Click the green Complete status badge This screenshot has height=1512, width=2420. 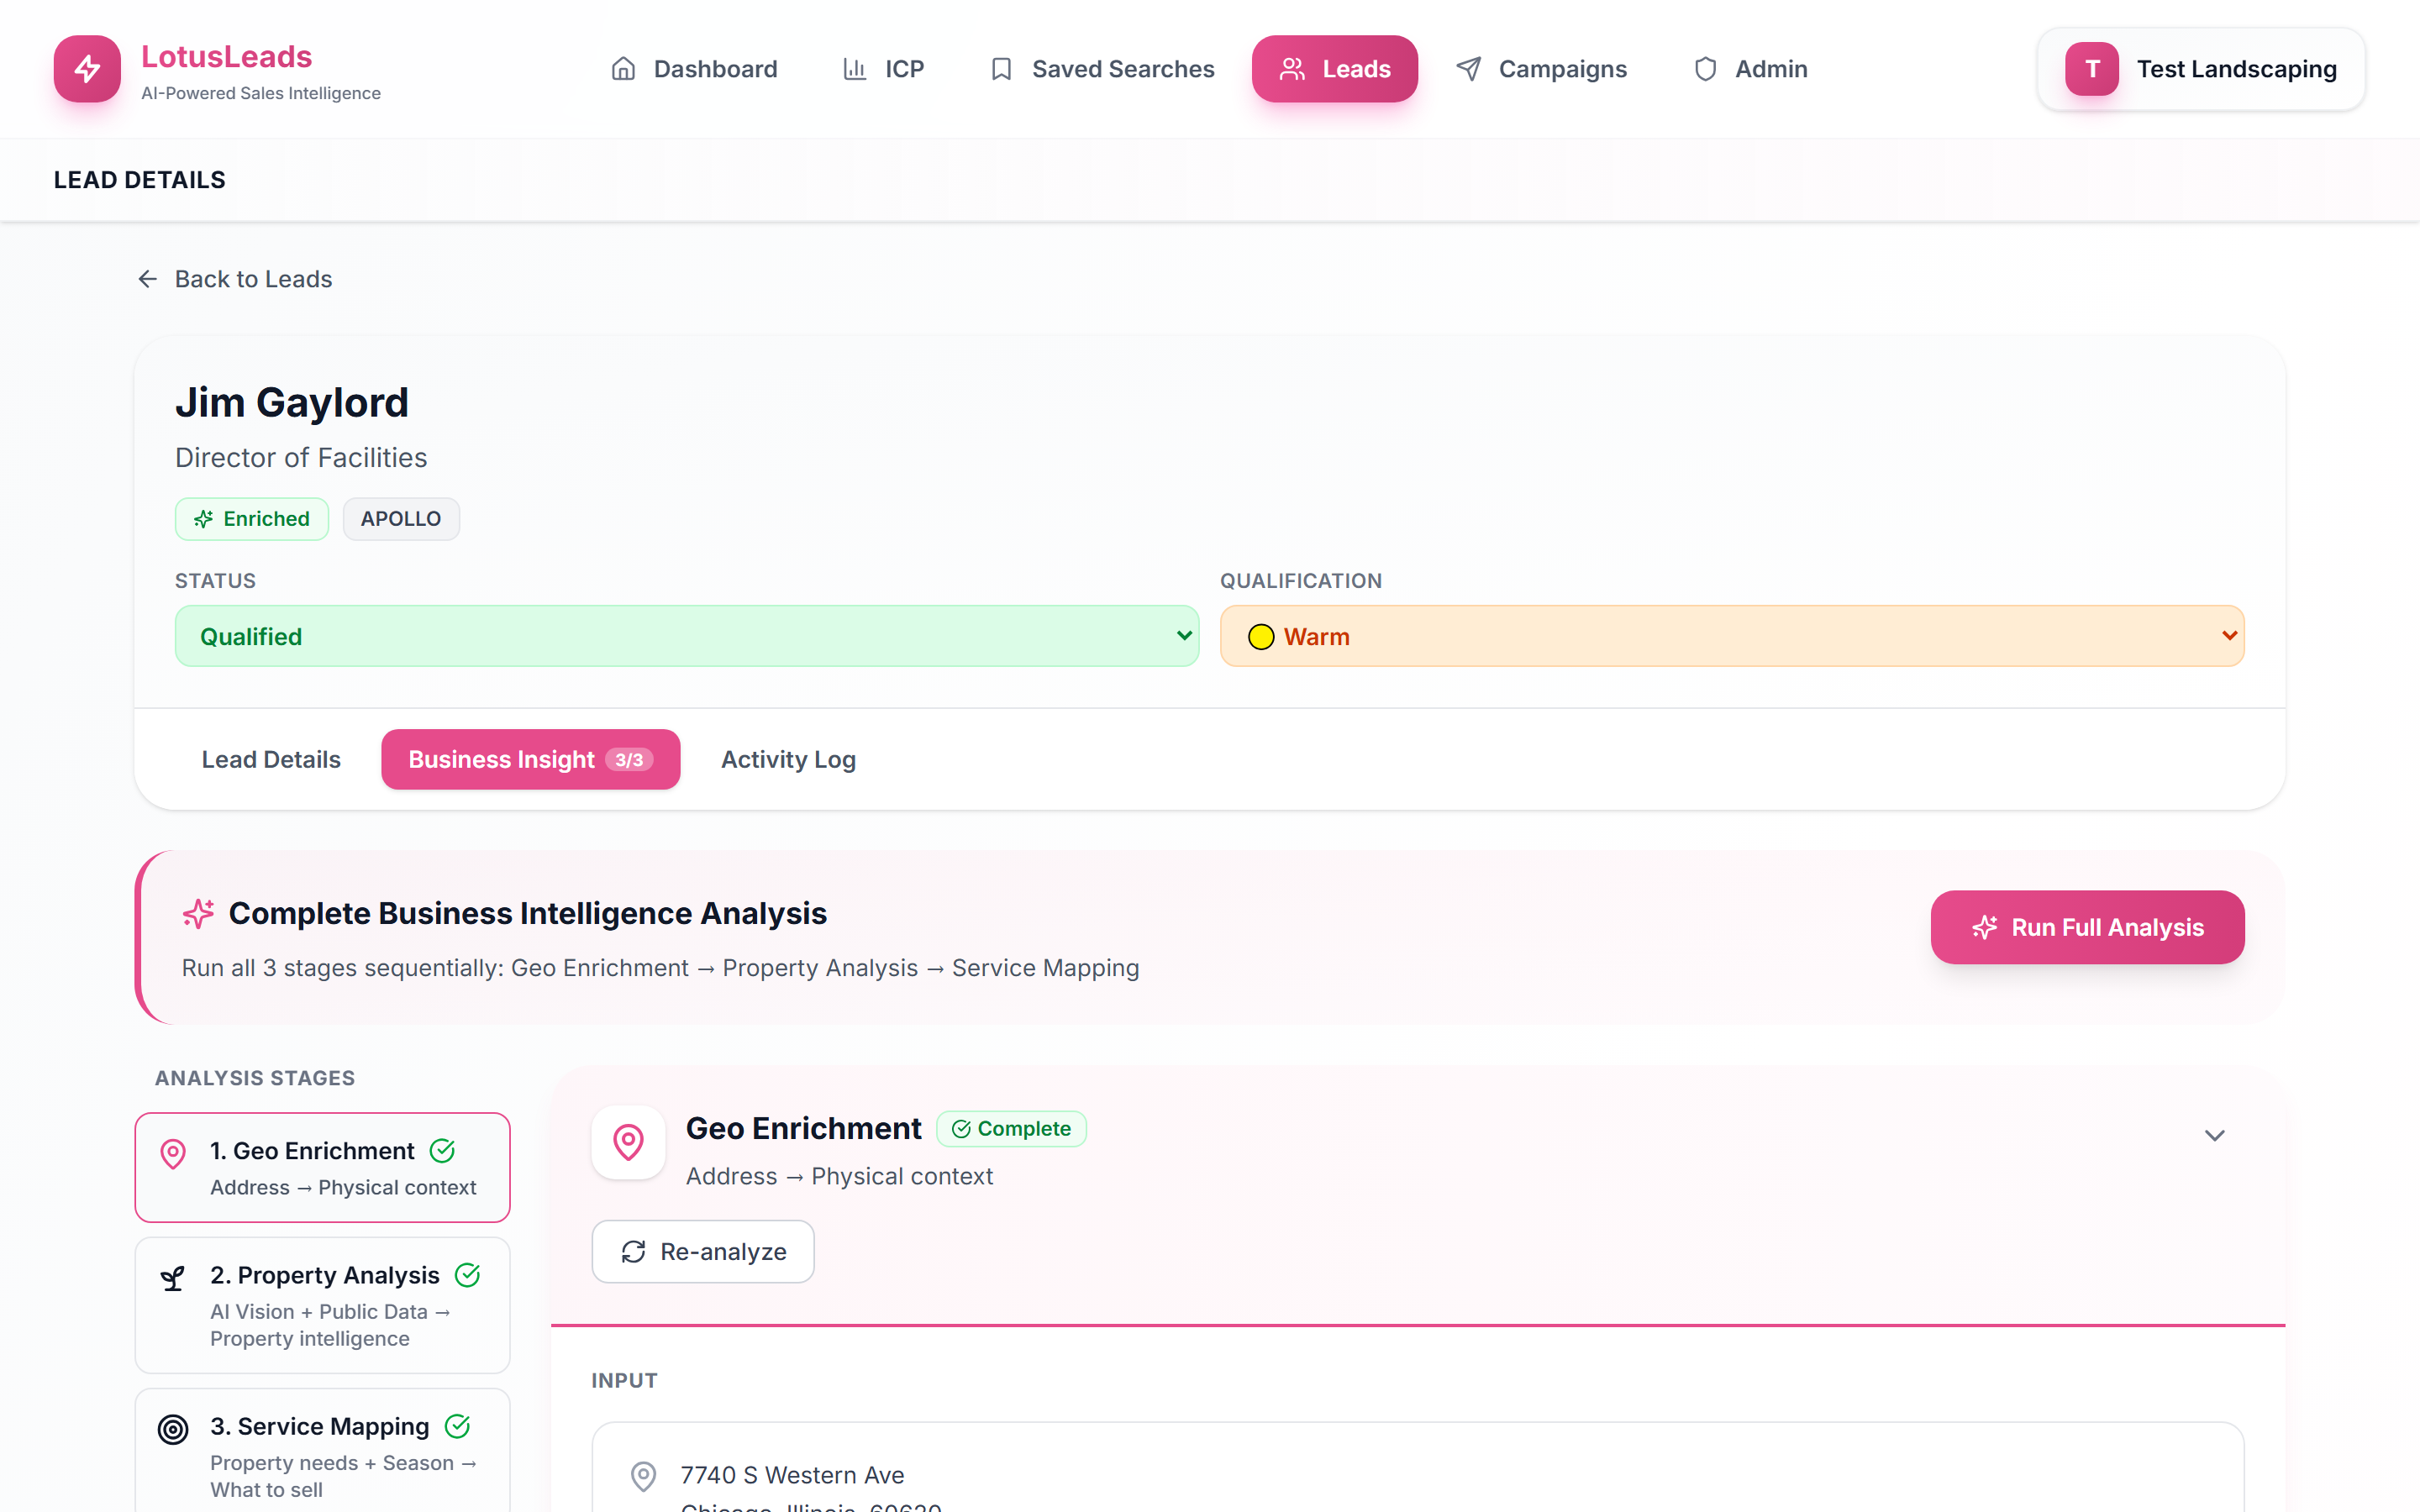pyautogui.click(x=1011, y=1129)
